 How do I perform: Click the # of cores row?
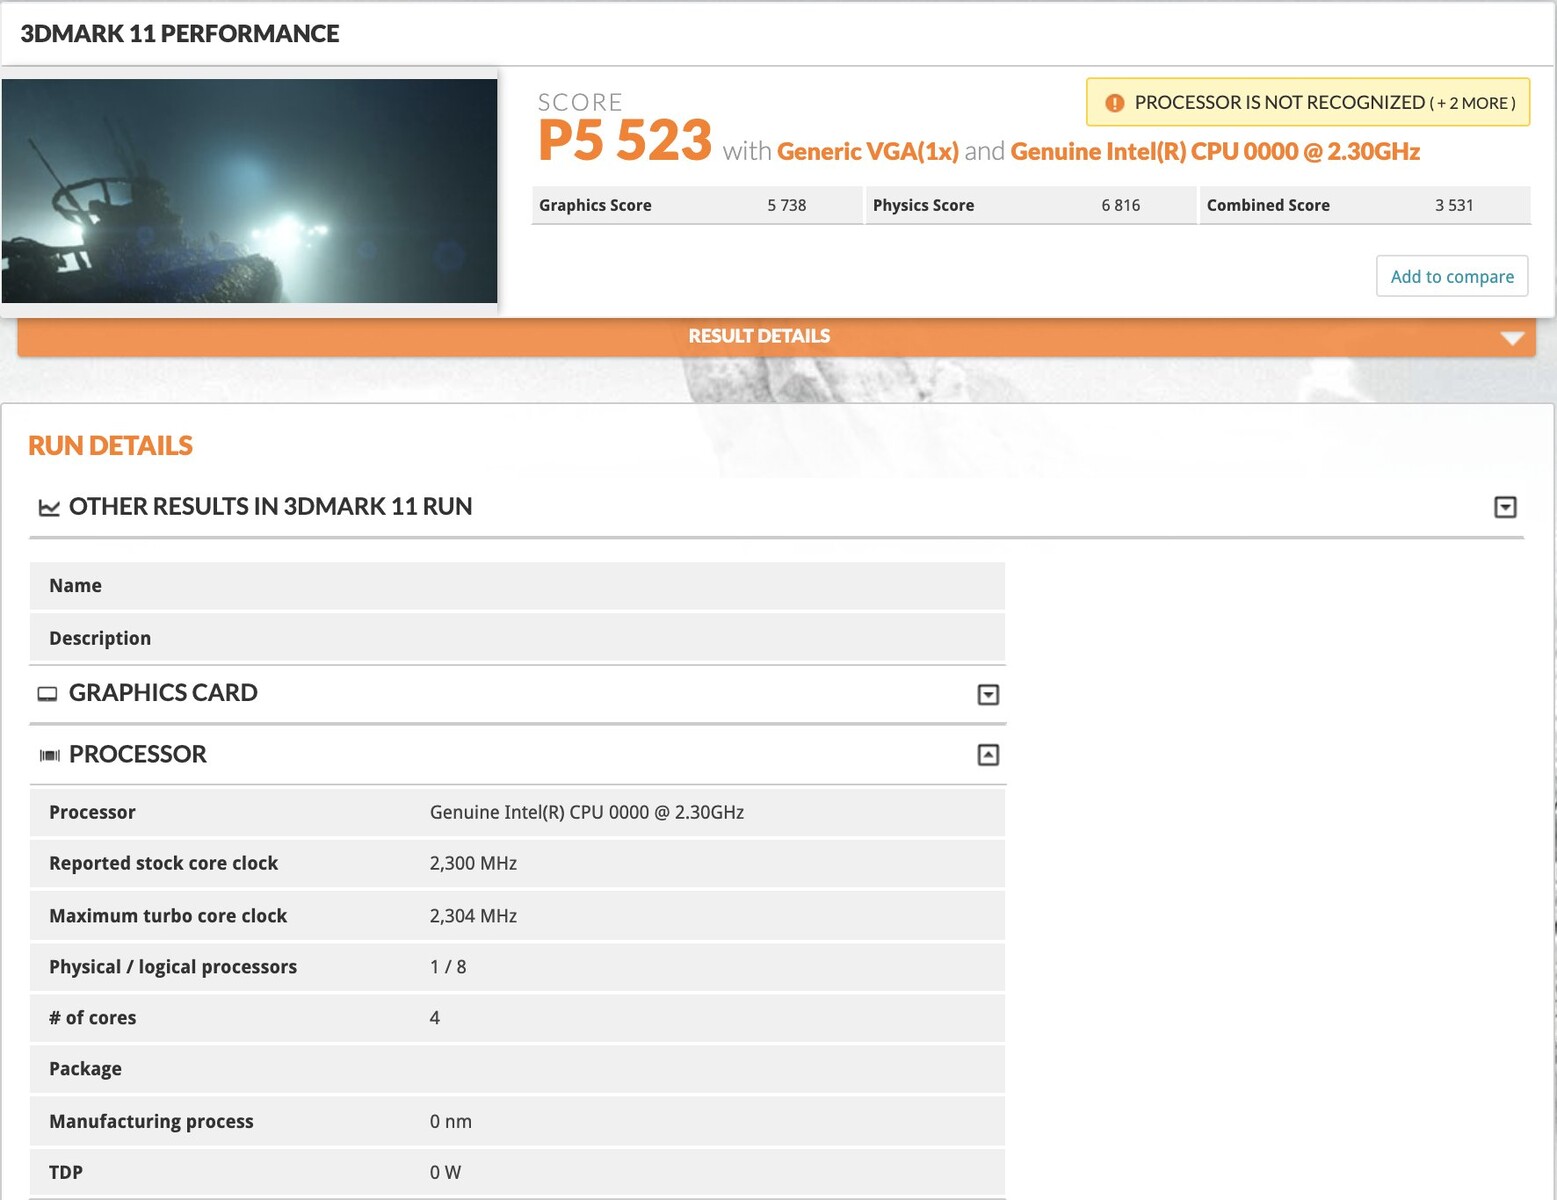(517, 1018)
